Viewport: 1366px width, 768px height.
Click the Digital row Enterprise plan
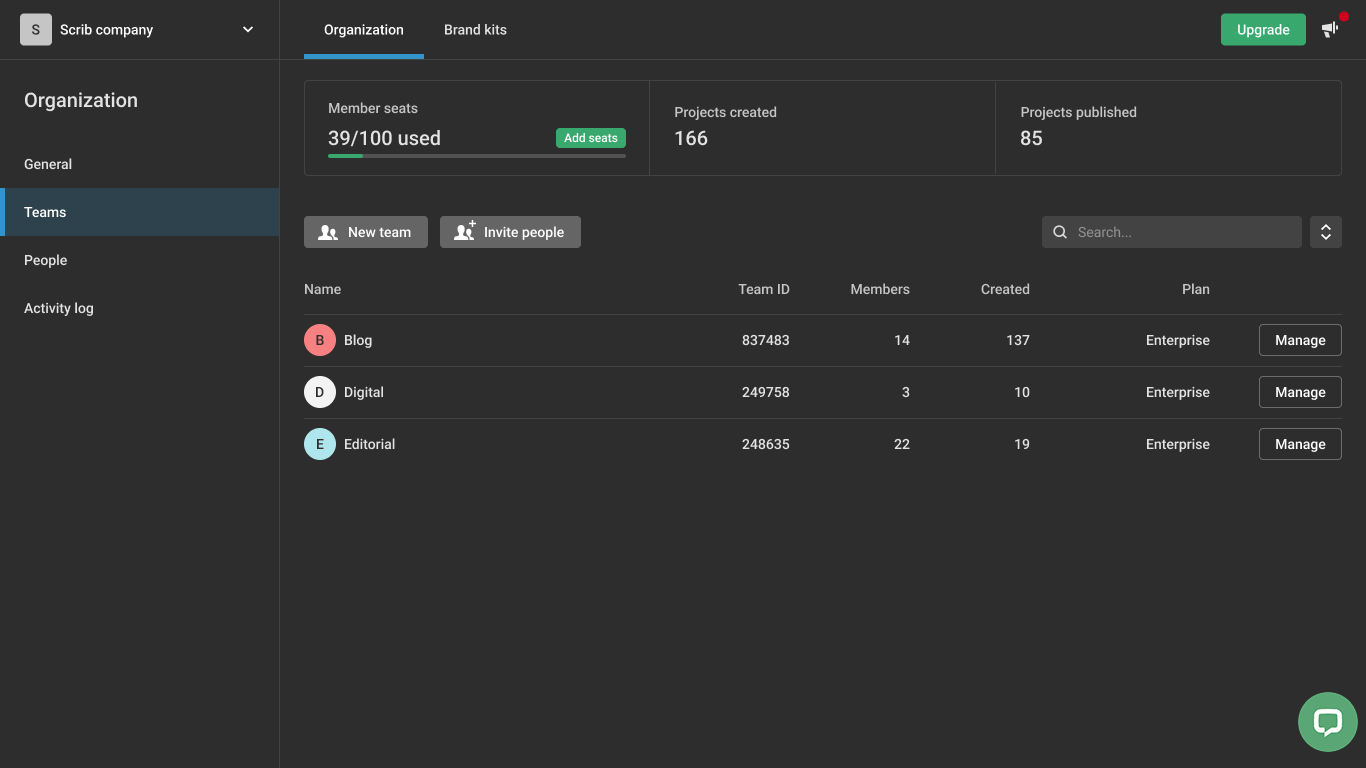(x=1178, y=392)
